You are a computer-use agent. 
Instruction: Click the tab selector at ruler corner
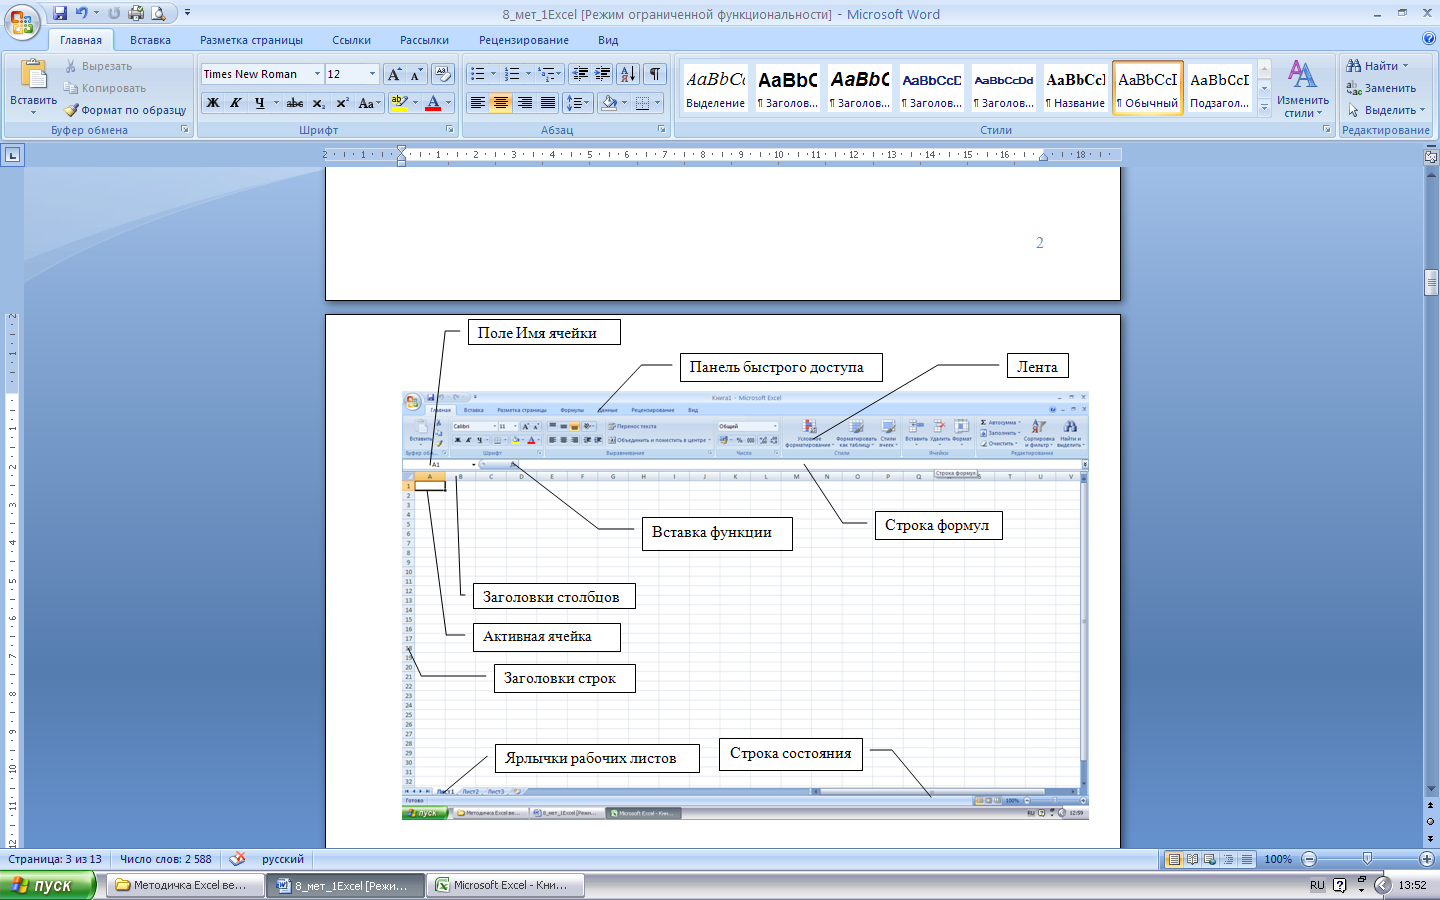12,155
